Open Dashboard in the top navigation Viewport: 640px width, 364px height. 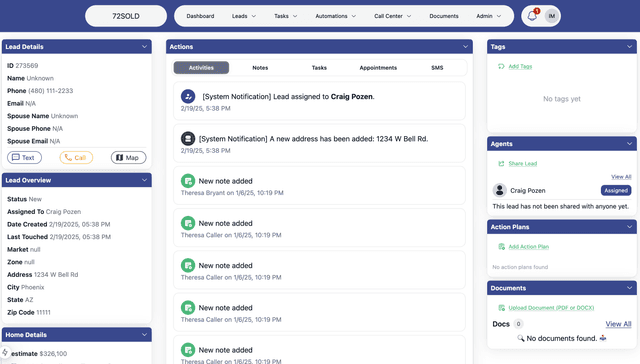(x=200, y=16)
